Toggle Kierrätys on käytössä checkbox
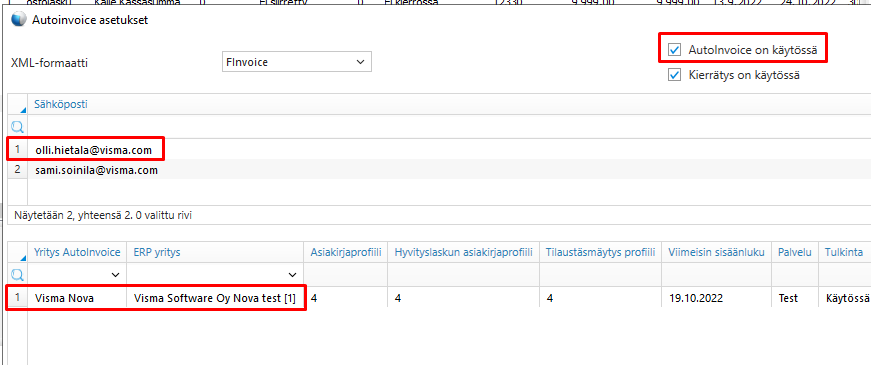 click(x=674, y=75)
